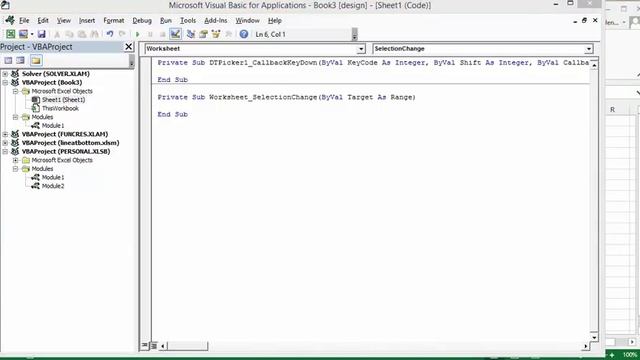This screenshot has width=640, height=360.
Task: Click code window scroll-right arrow
Action: (586, 346)
